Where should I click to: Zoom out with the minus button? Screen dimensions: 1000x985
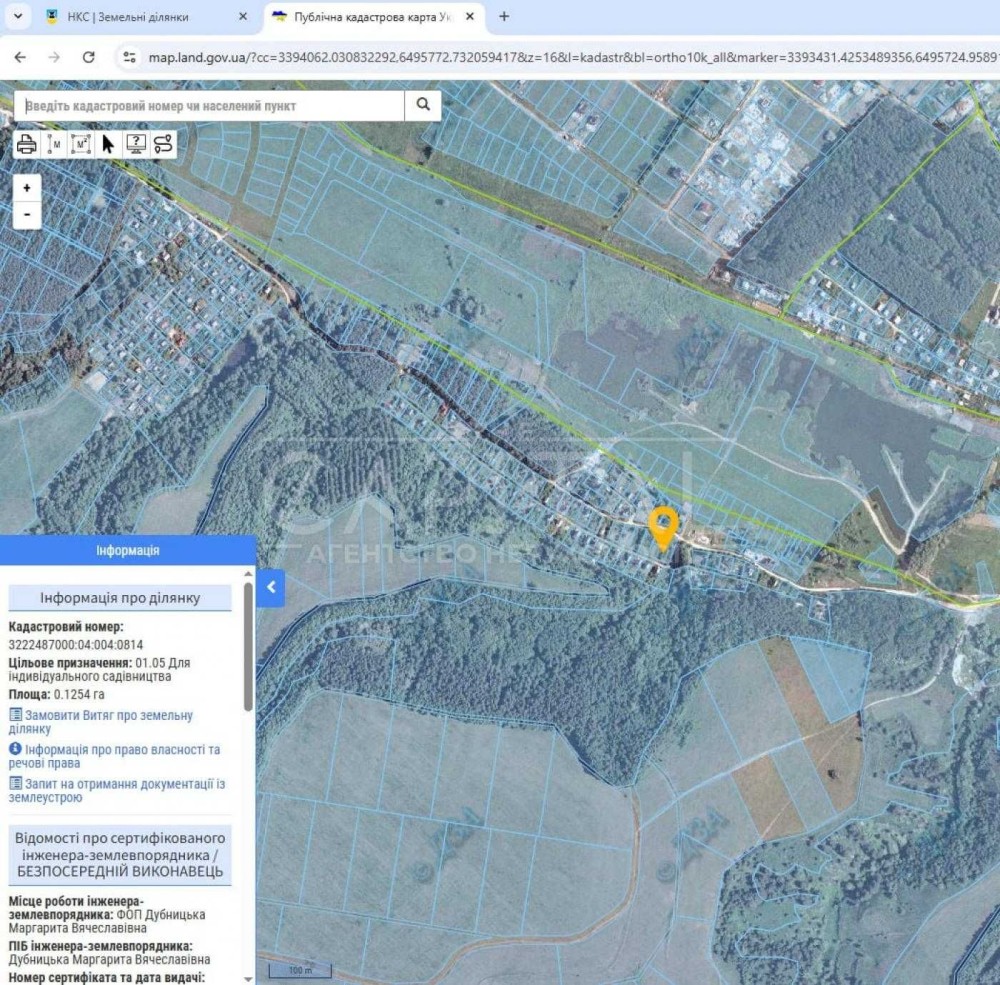(27, 214)
